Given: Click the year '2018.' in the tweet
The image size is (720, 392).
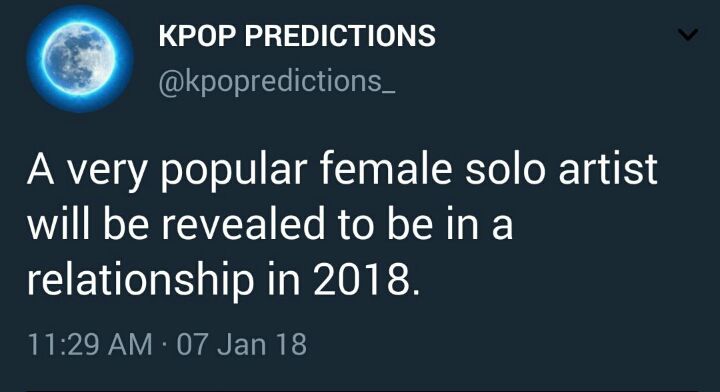Looking at the screenshot, I should pos(367,279).
